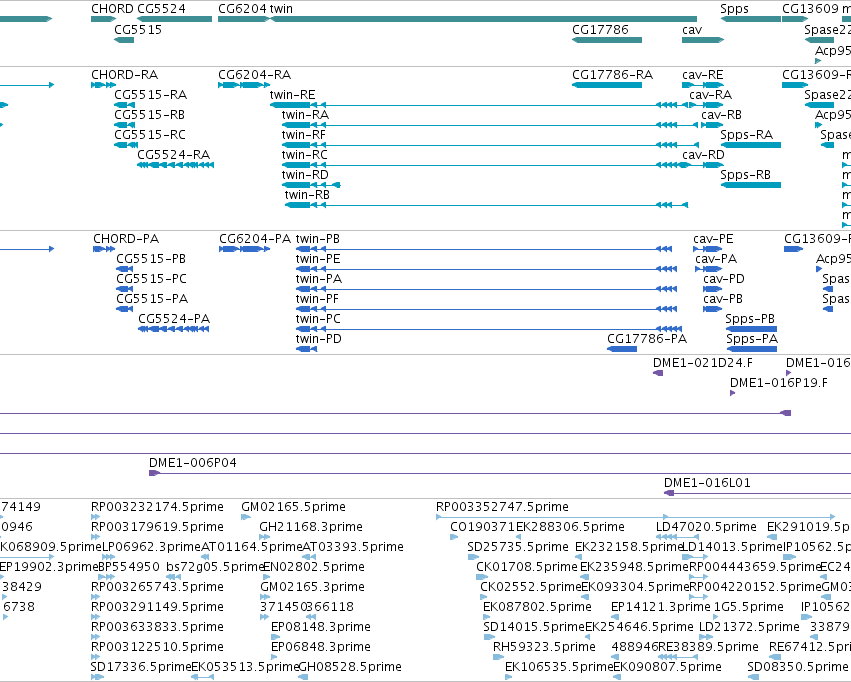Screen dimensions: 851x682
Task: Select the Spps gene label
Action: pos(734,9)
